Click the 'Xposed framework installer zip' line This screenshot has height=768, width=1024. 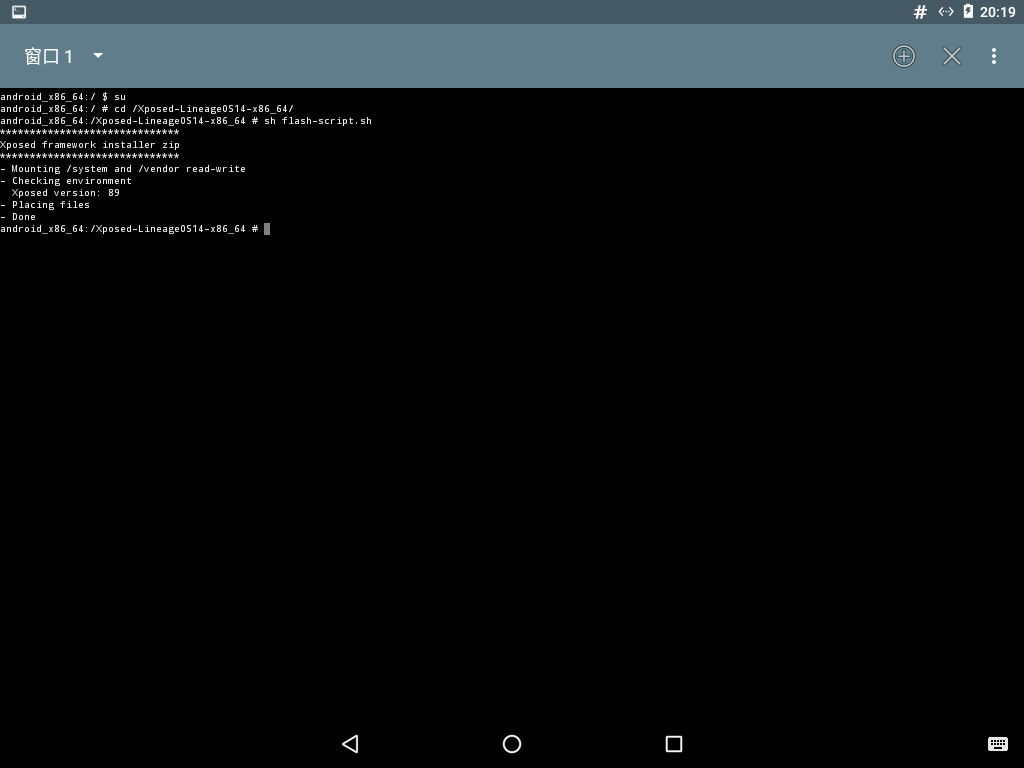tap(89, 145)
